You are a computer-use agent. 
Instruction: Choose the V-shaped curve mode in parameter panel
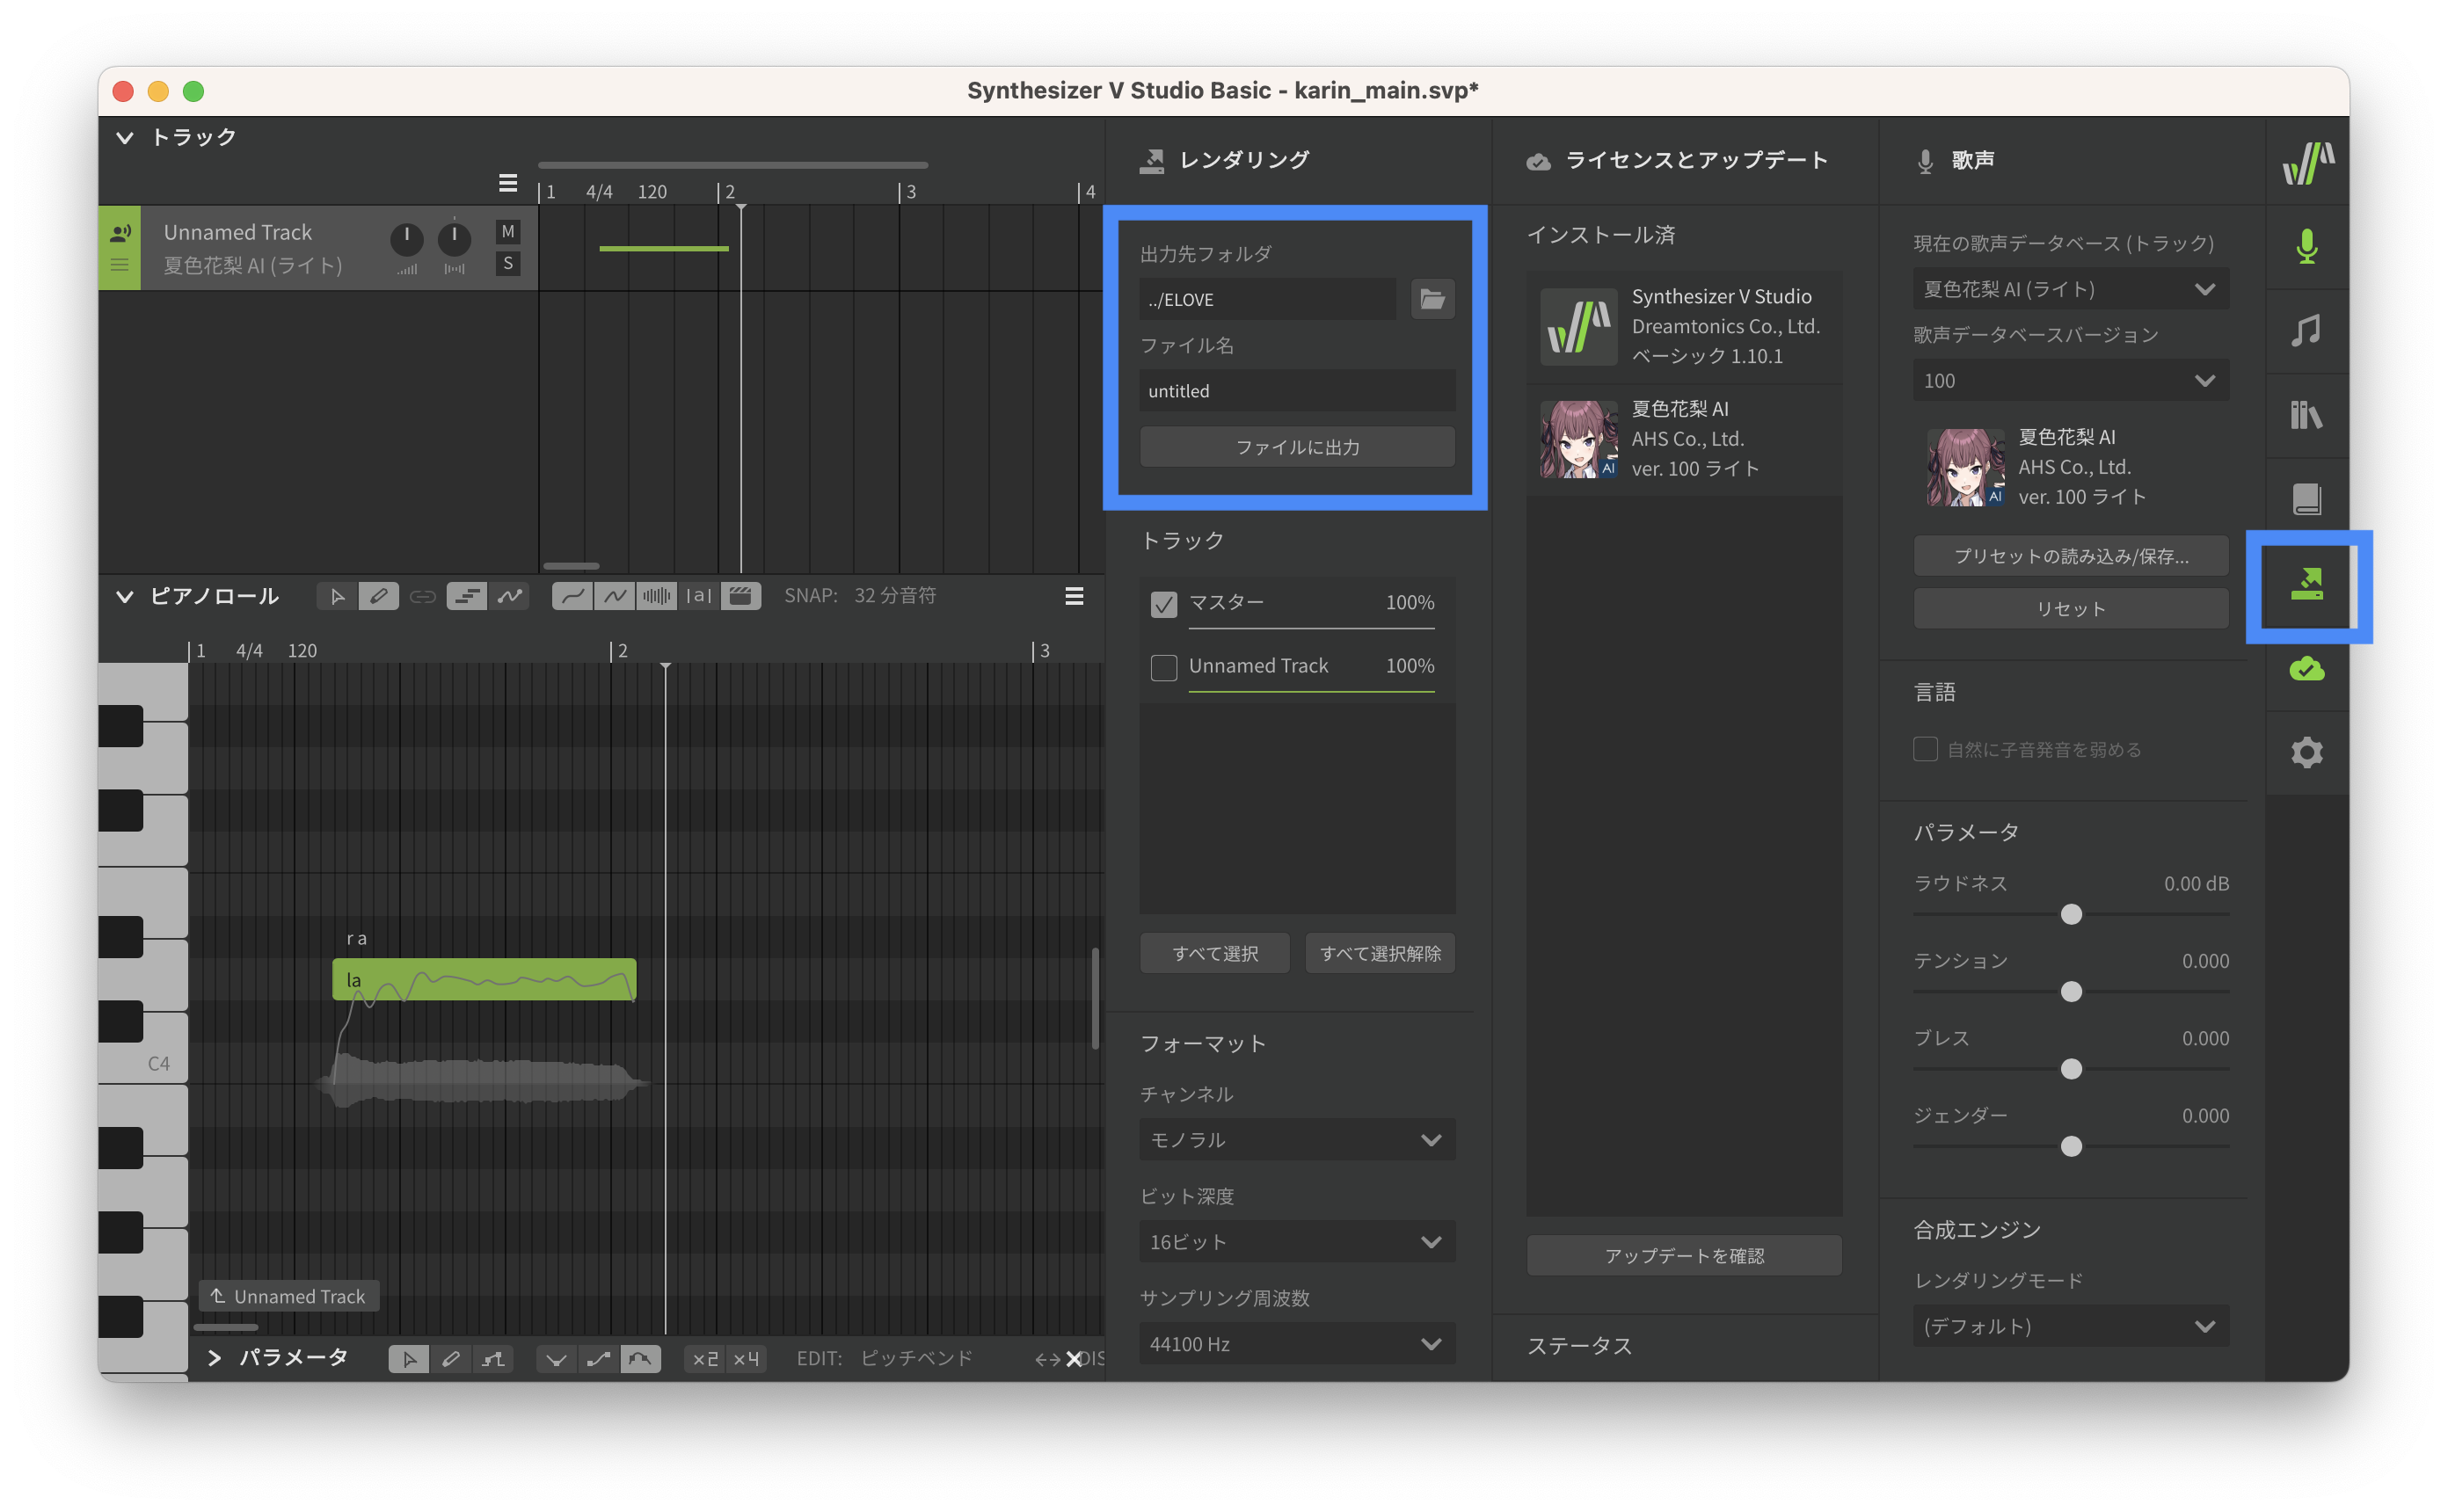coord(557,1359)
